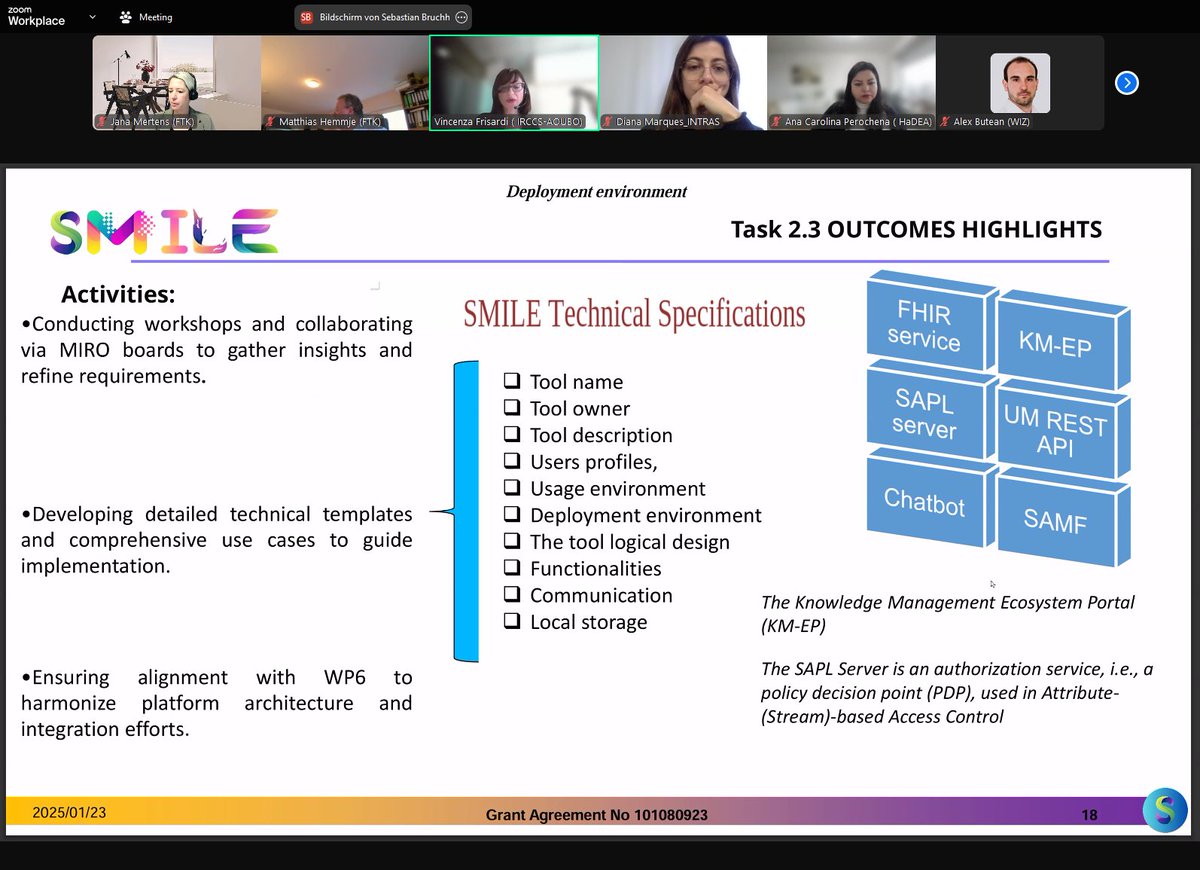Click the muted mic icon of Jana Mertens
Screen dimensions: 1200x870
101,122
